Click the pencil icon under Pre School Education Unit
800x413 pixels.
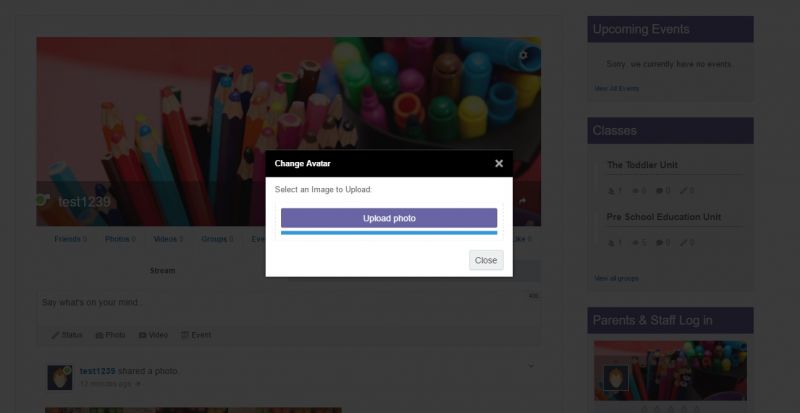pos(684,243)
